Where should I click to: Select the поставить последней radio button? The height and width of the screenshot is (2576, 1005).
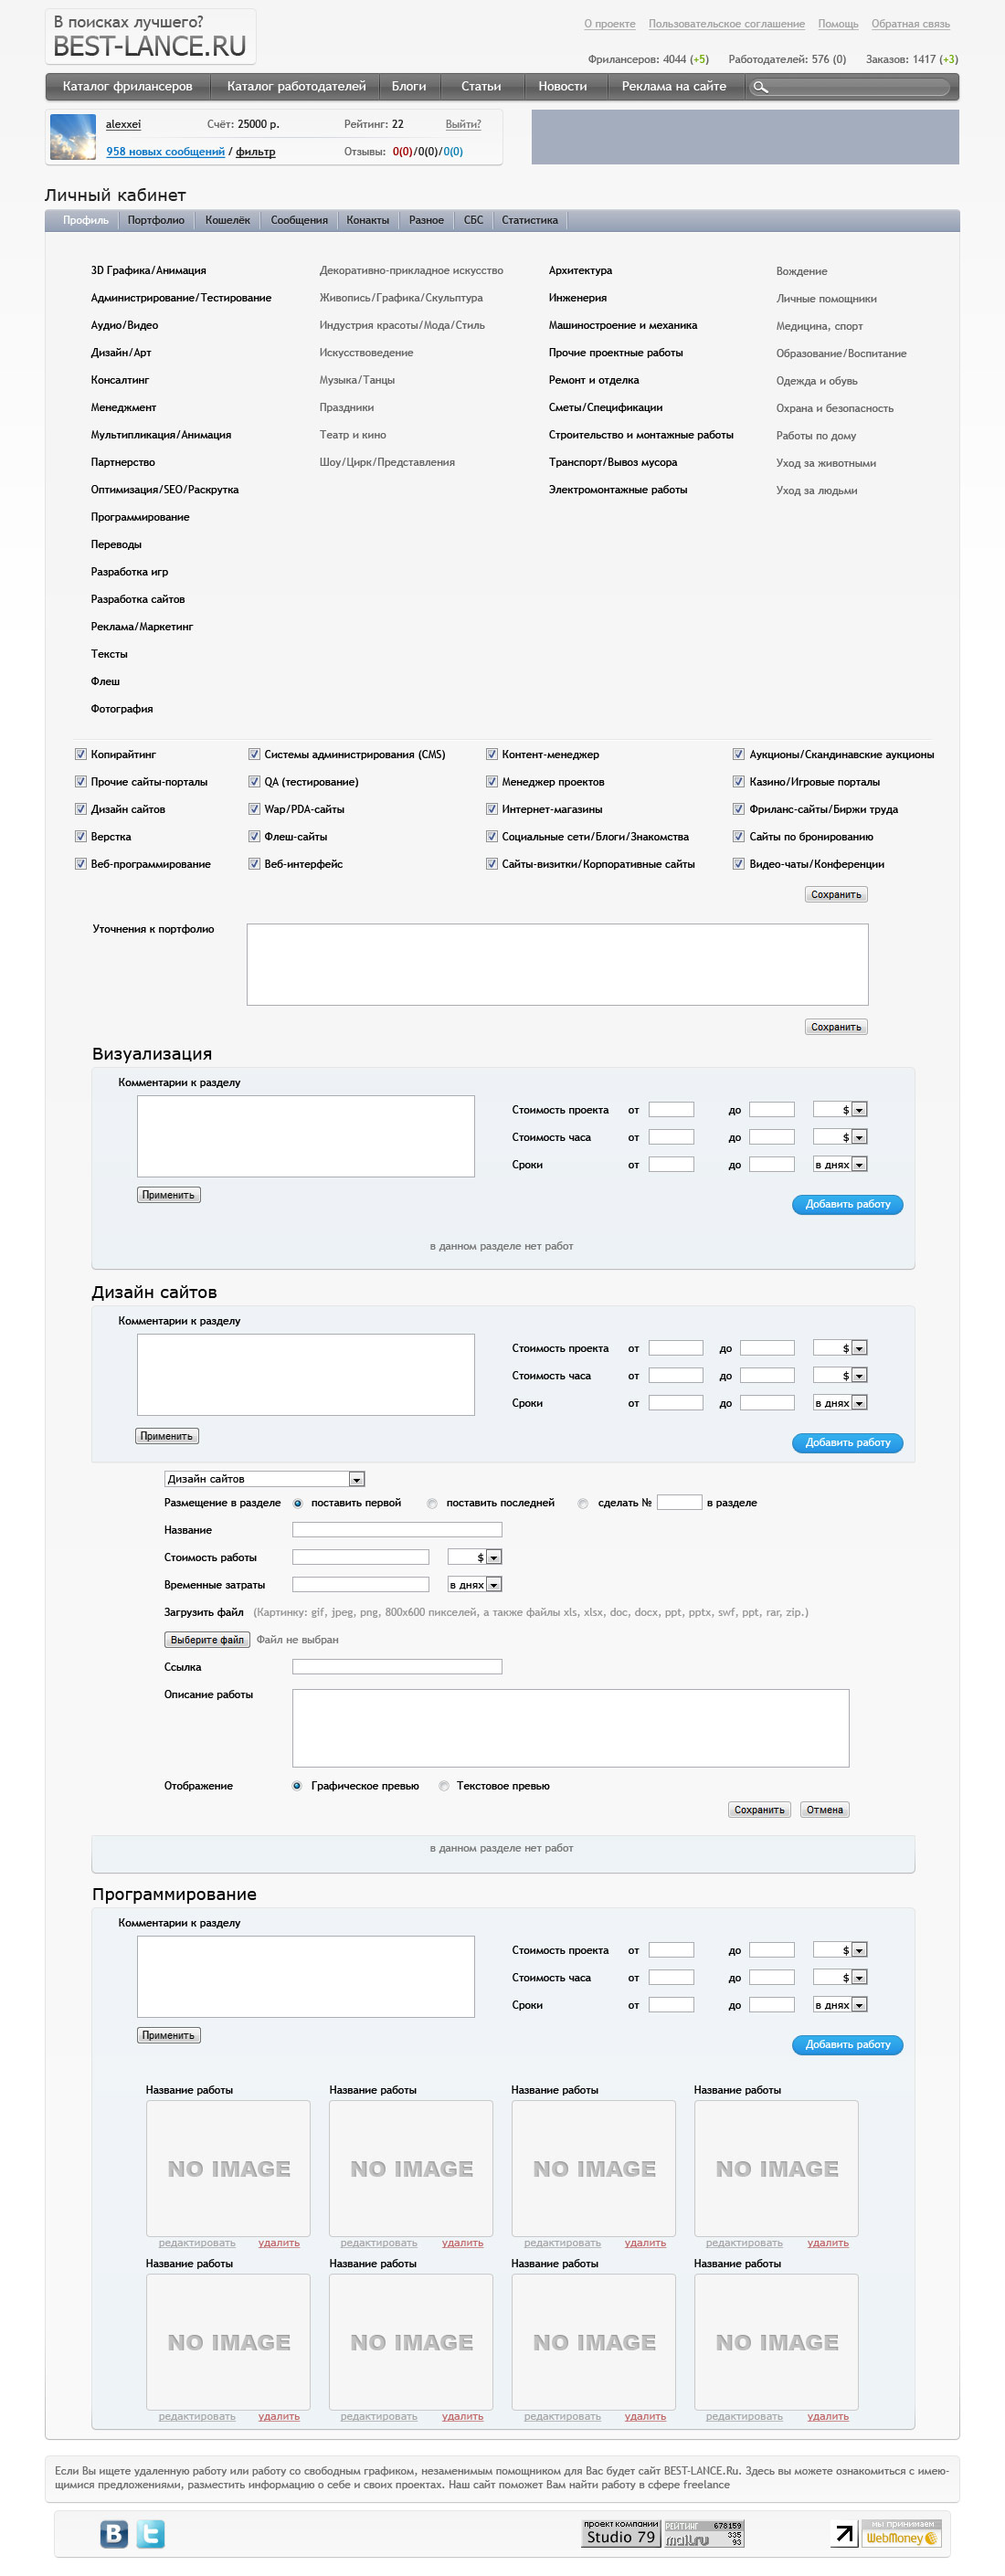tap(432, 1503)
